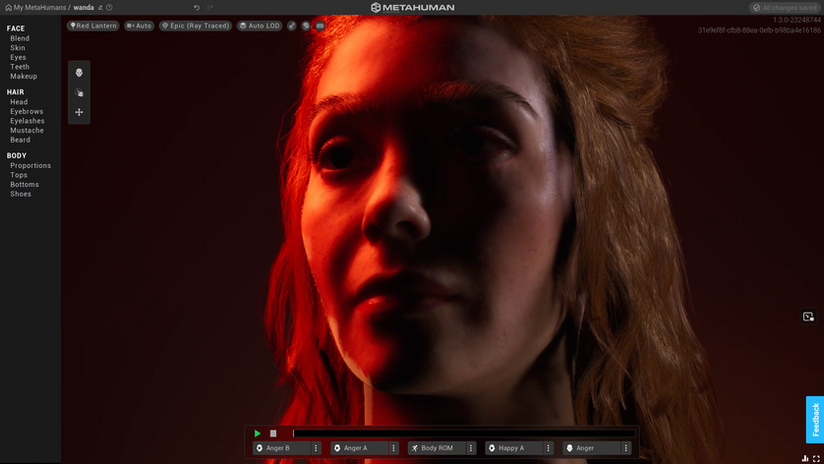Open the Beard hair section
This screenshot has width=824, height=464.
pyautogui.click(x=20, y=140)
